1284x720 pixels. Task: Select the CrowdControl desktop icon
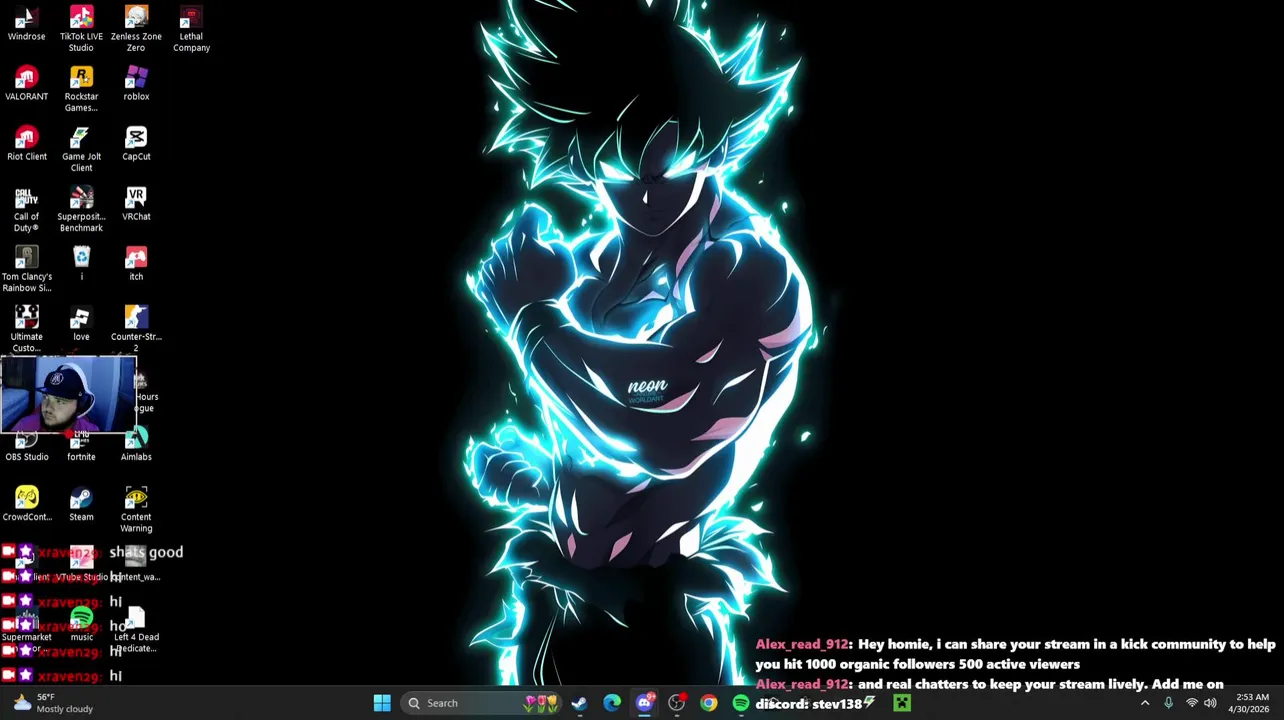pos(26,504)
